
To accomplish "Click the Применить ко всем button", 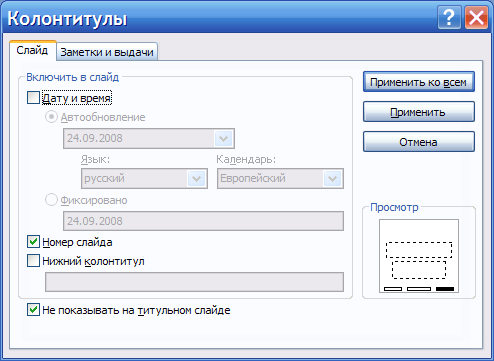I will [x=419, y=82].
